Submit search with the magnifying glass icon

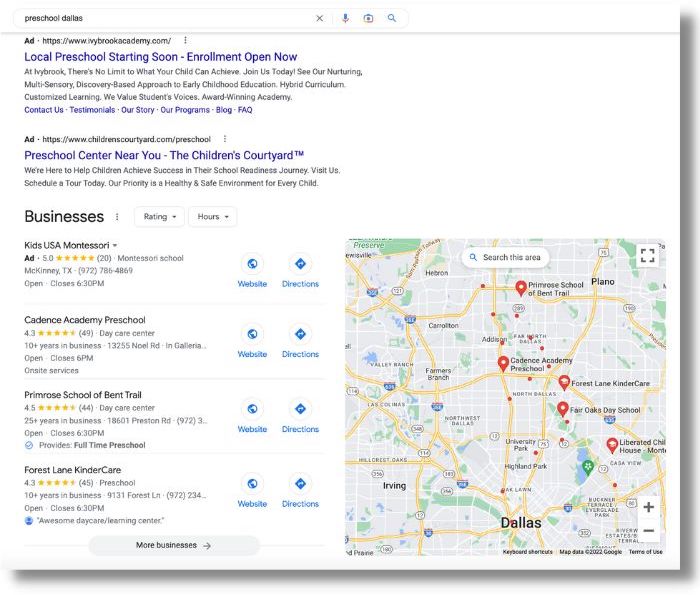(392, 18)
